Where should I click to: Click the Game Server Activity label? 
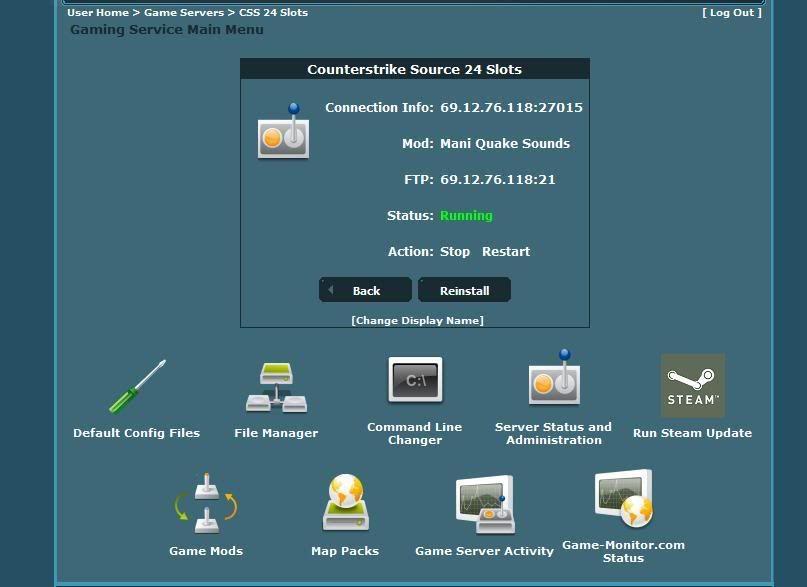click(485, 551)
